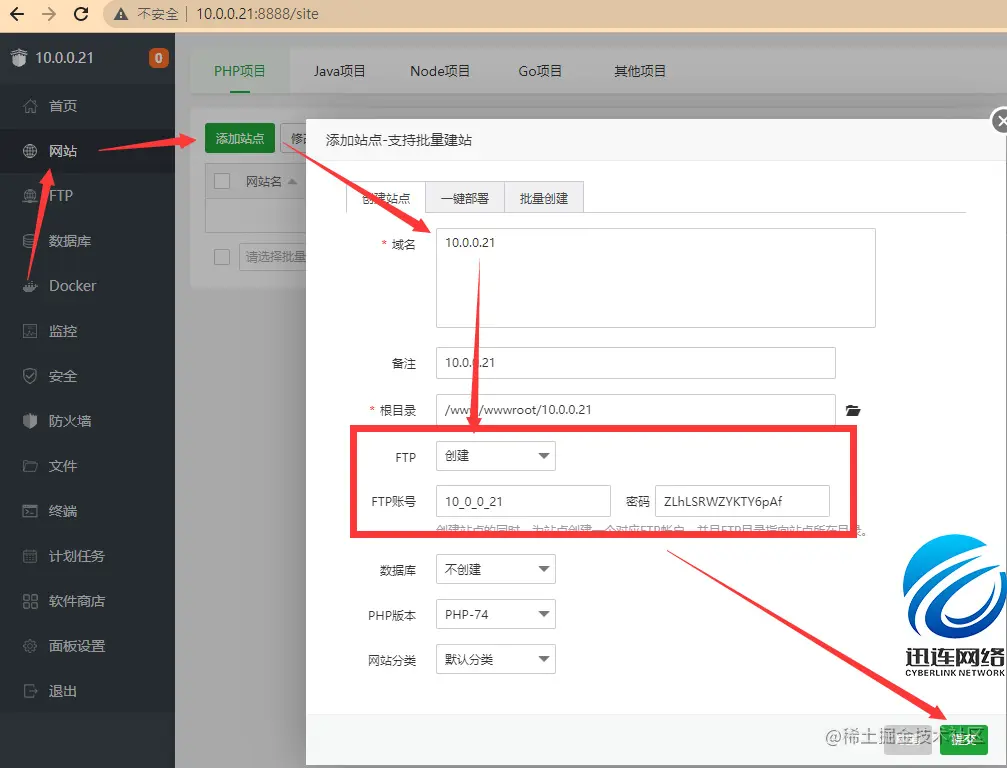Click the 终端 terminal icon in sidebar
This screenshot has height=768, width=1007.
[30, 511]
